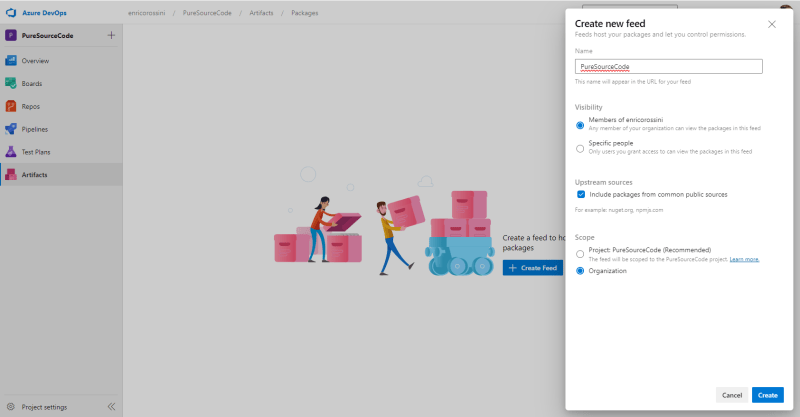800x417 pixels.
Task: Open Pipelines from the sidebar
Action: tap(61, 129)
